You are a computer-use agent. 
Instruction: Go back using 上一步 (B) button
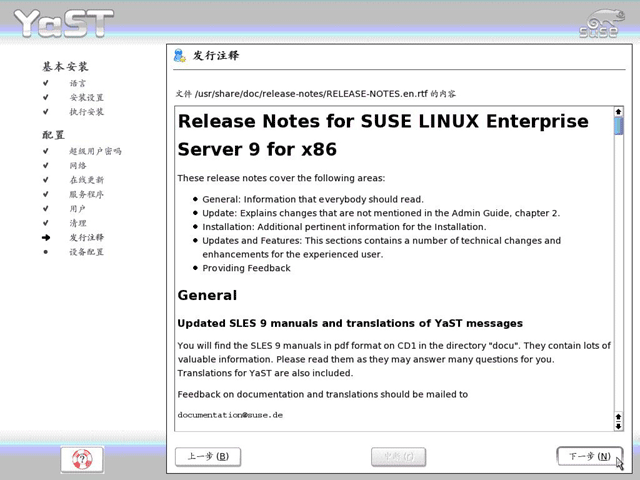[208, 456]
